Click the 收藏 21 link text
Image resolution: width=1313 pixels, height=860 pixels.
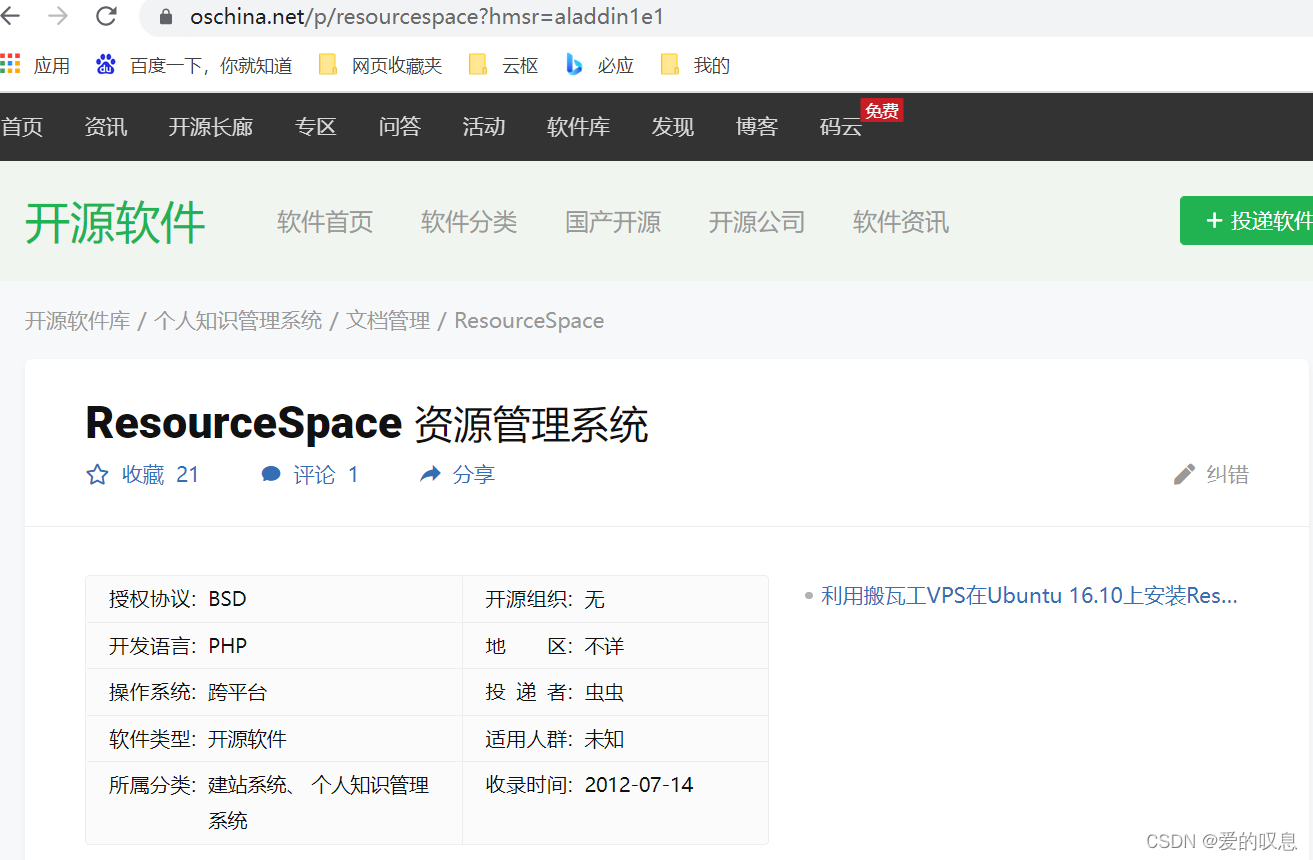click(x=161, y=475)
